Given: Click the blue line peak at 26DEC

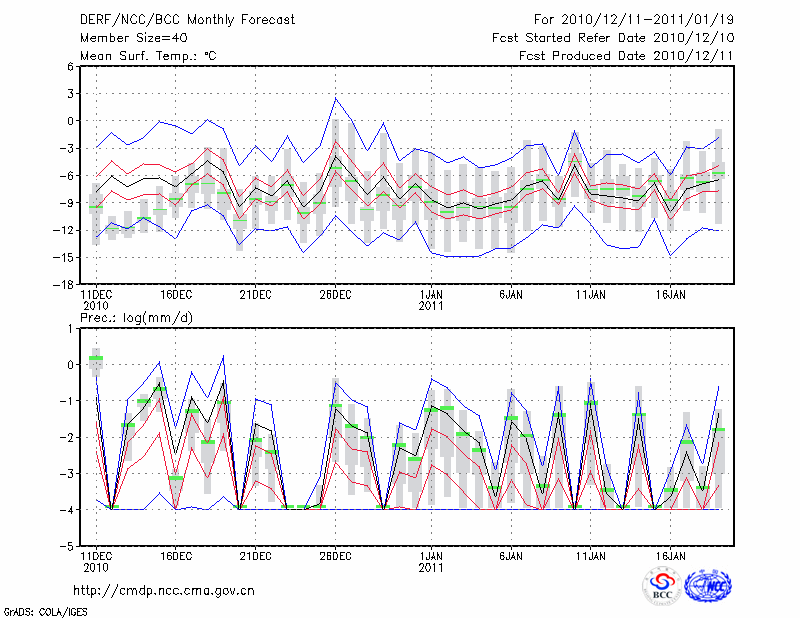Looking at the screenshot, I should pyautogui.click(x=336, y=97).
